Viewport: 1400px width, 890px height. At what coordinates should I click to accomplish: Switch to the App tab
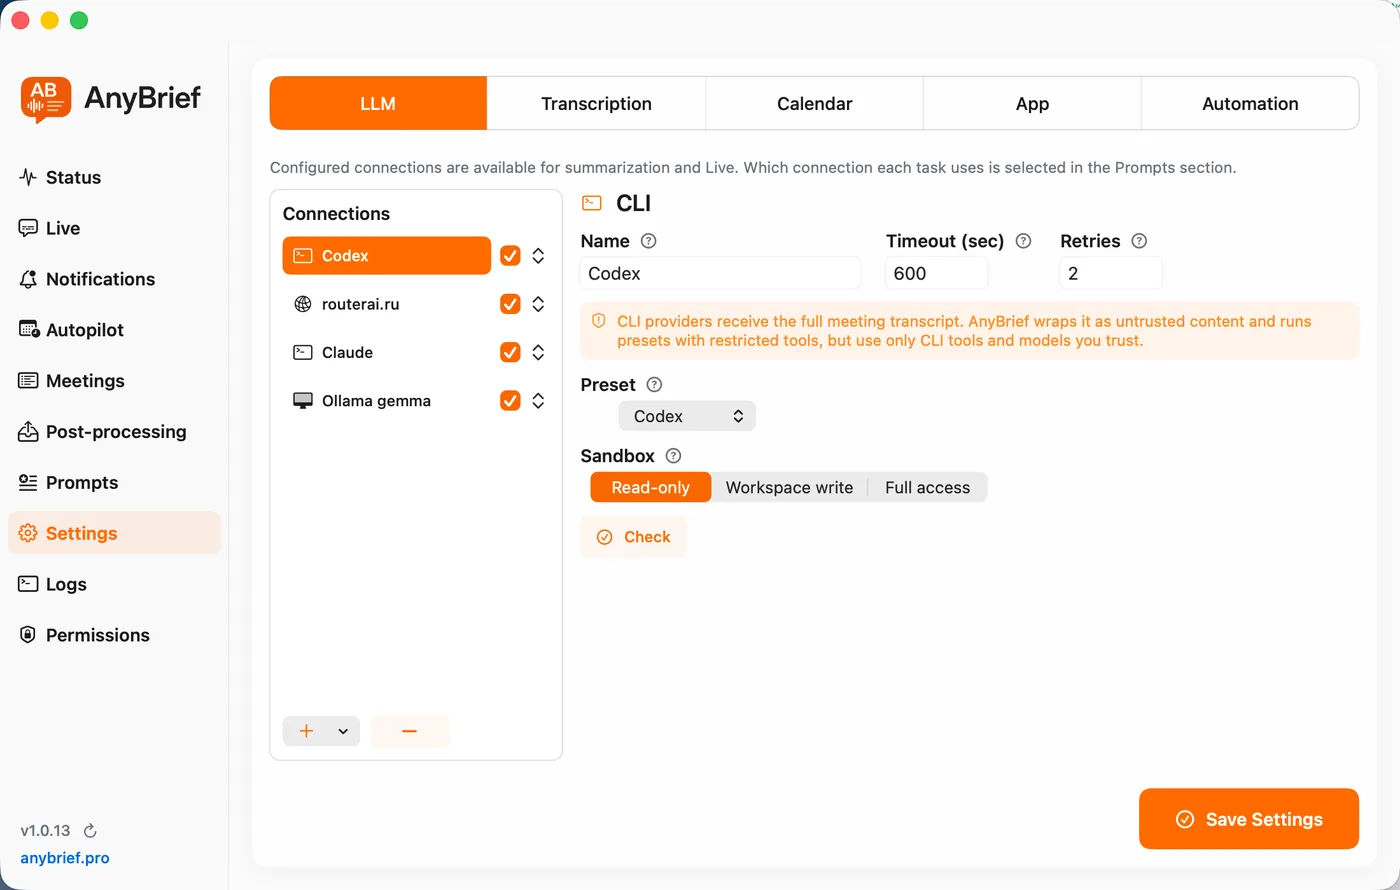(1032, 103)
